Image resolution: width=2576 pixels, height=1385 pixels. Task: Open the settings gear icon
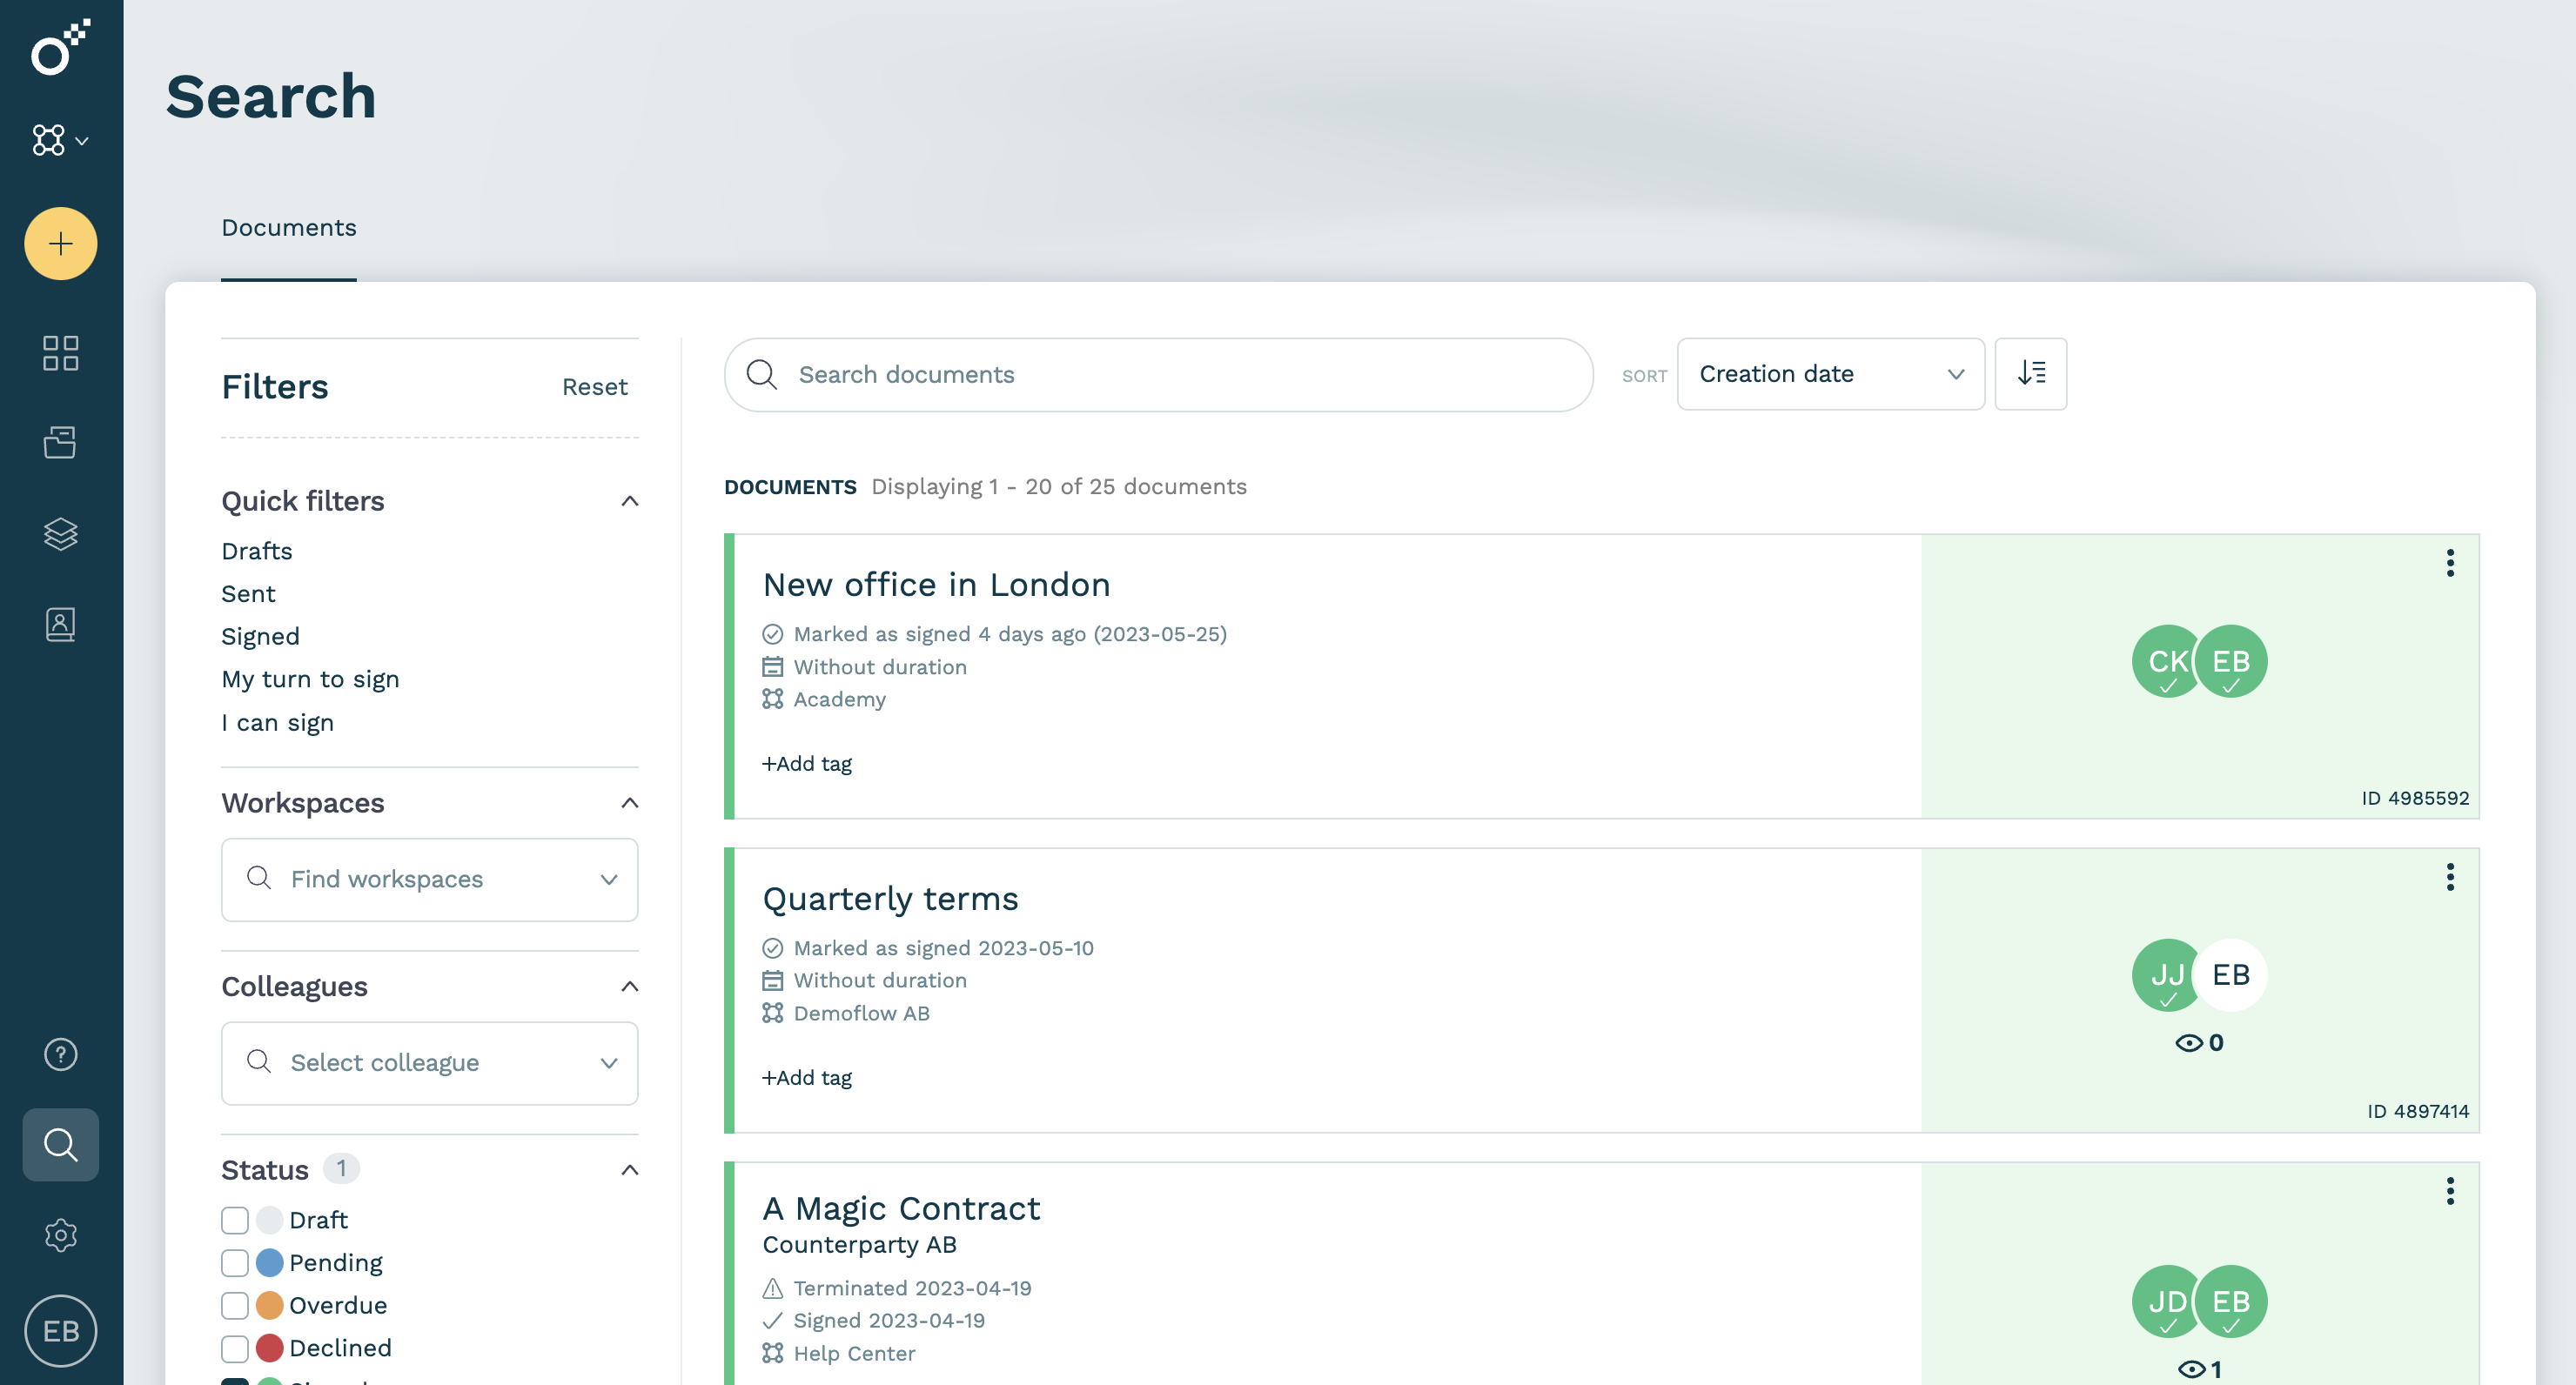click(60, 1235)
